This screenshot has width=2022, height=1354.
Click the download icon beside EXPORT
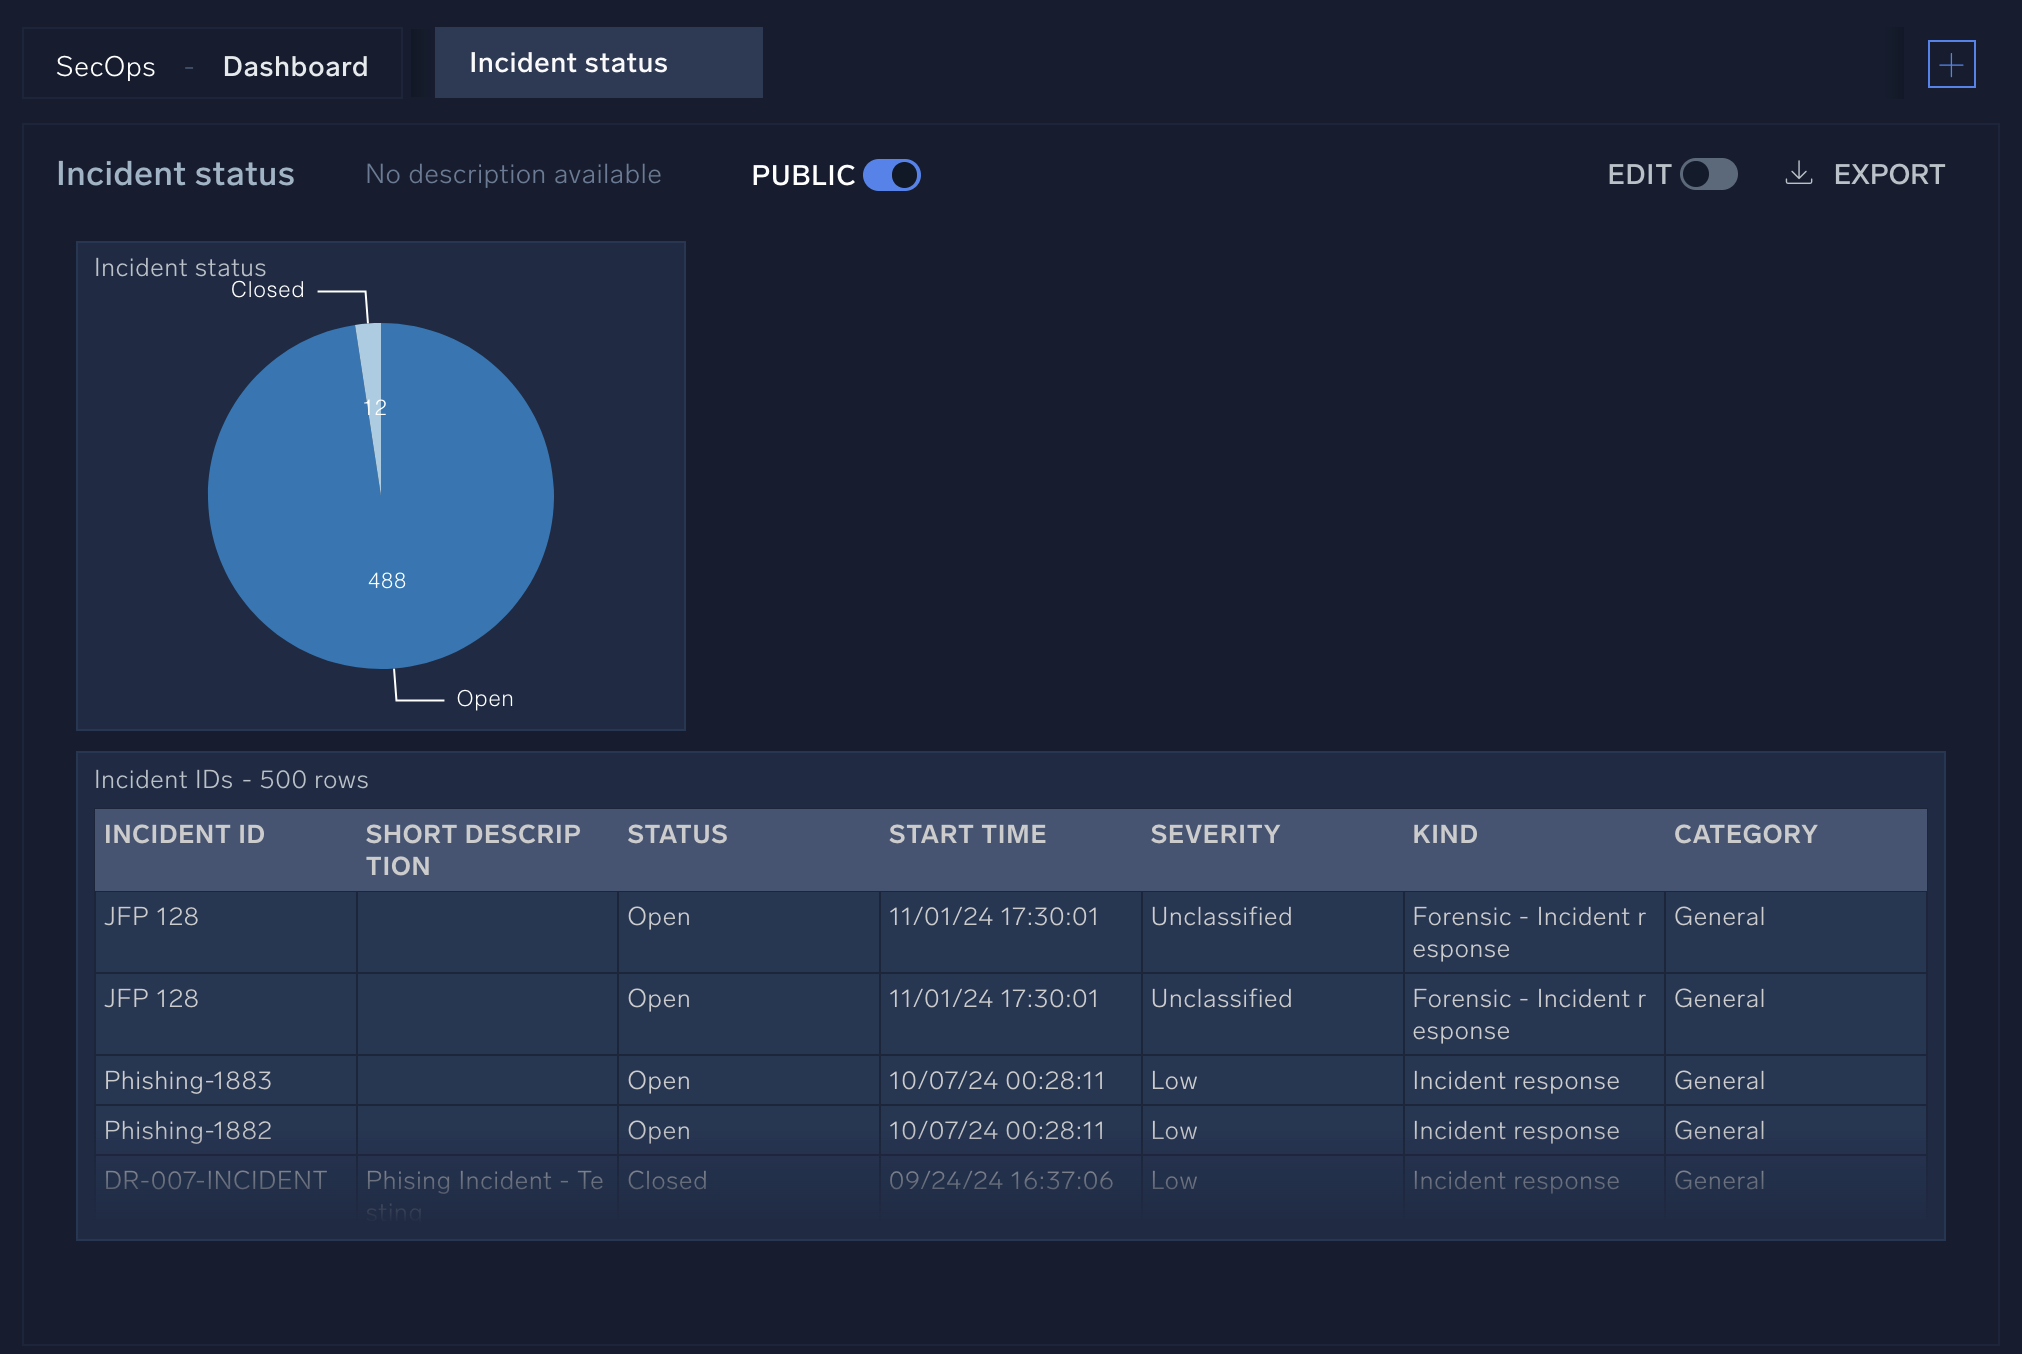[1800, 173]
